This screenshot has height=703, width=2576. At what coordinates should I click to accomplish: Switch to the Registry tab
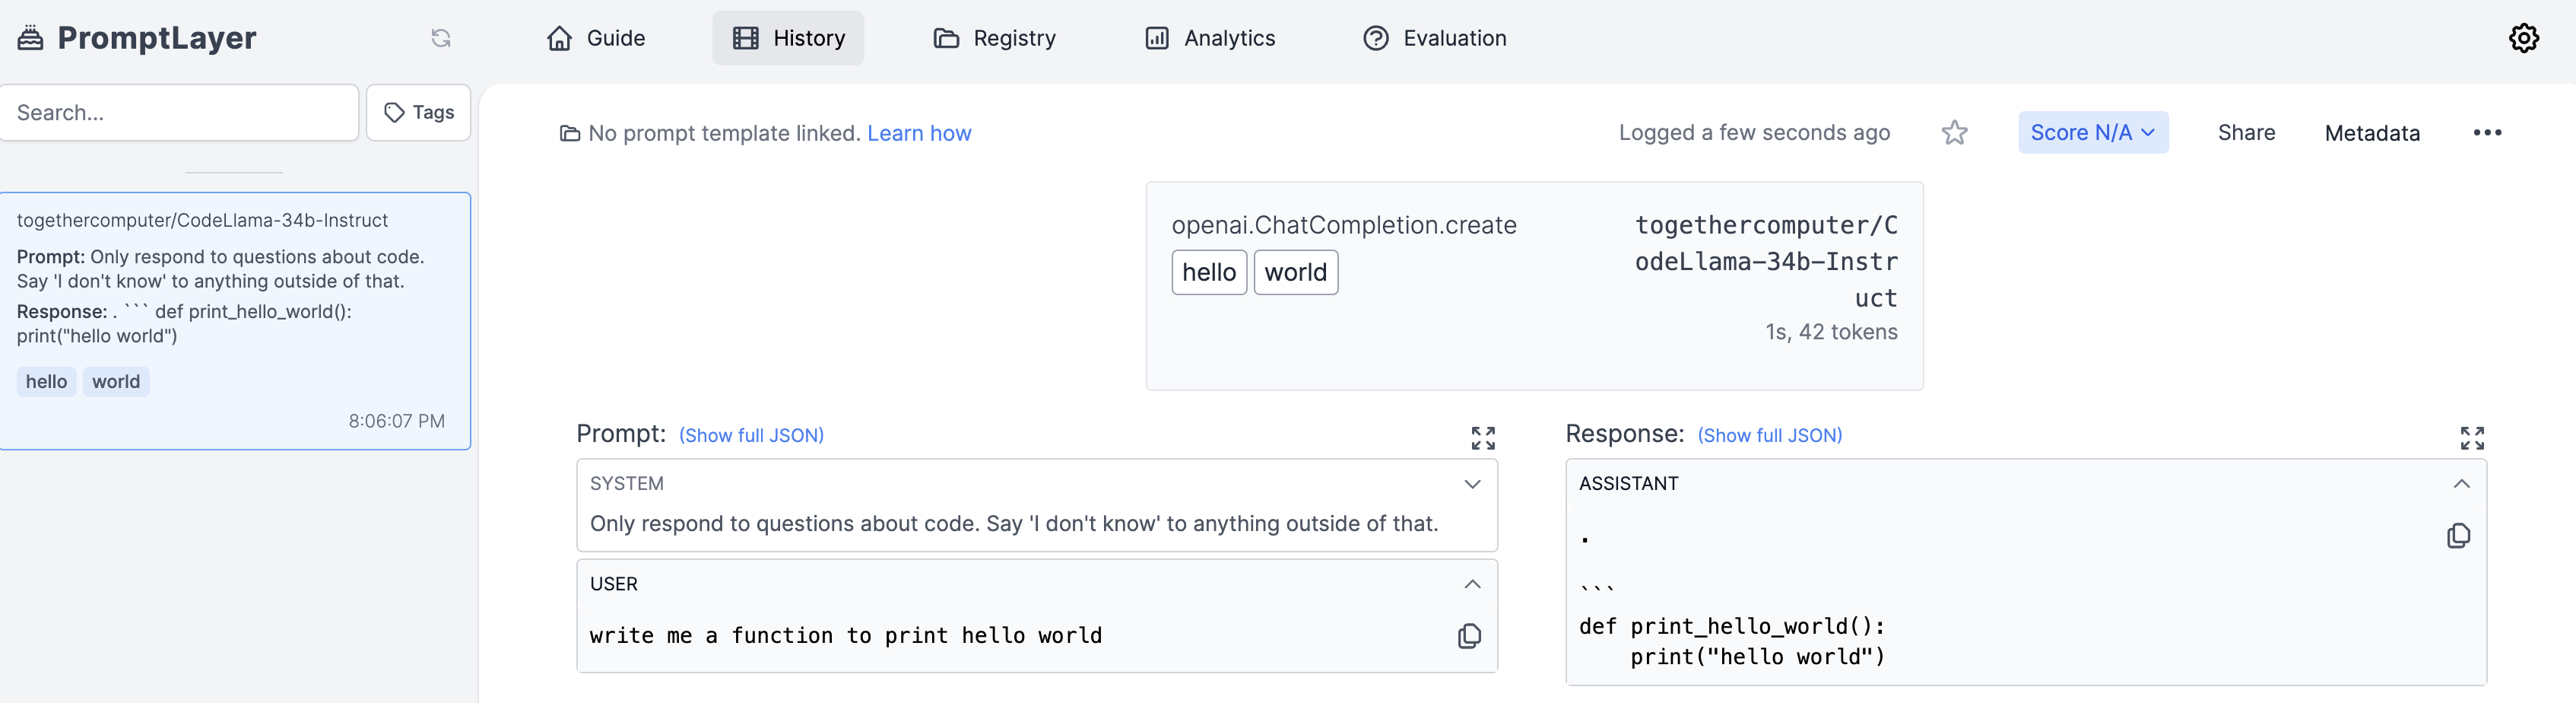pyautogui.click(x=994, y=38)
